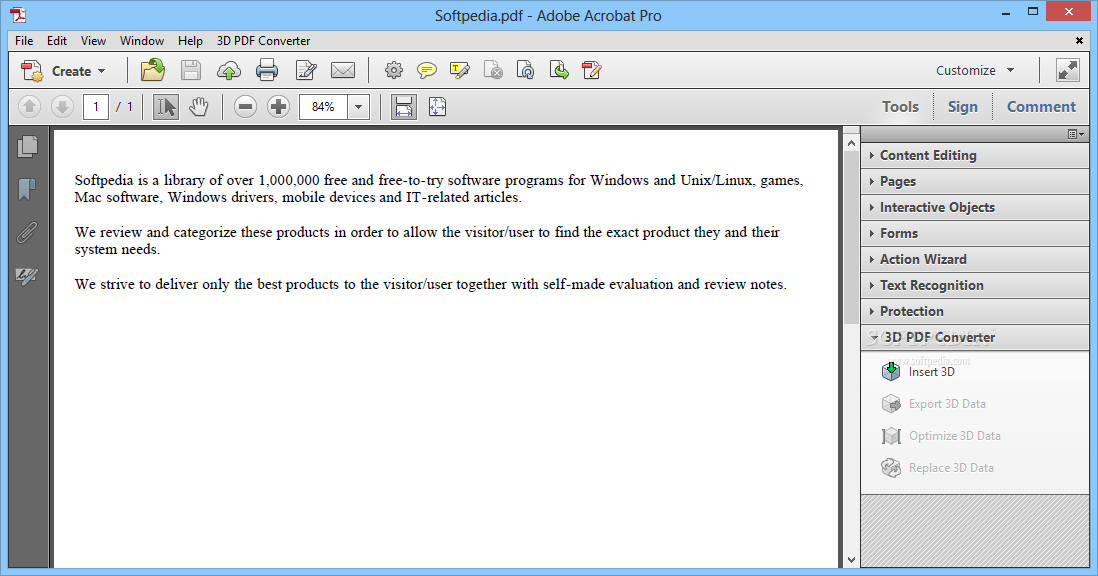Viewport: 1098px width, 576px height.
Task: Open Signatures navigation panel
Action: [x=27, y=276]
